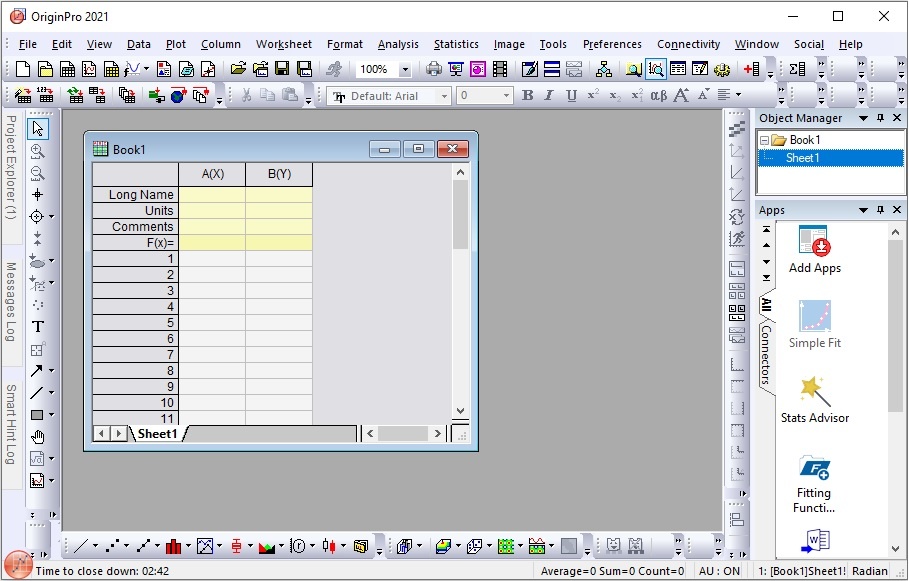Open the Fitting Function app
909x581 pixels.
[x=815, y=484]
